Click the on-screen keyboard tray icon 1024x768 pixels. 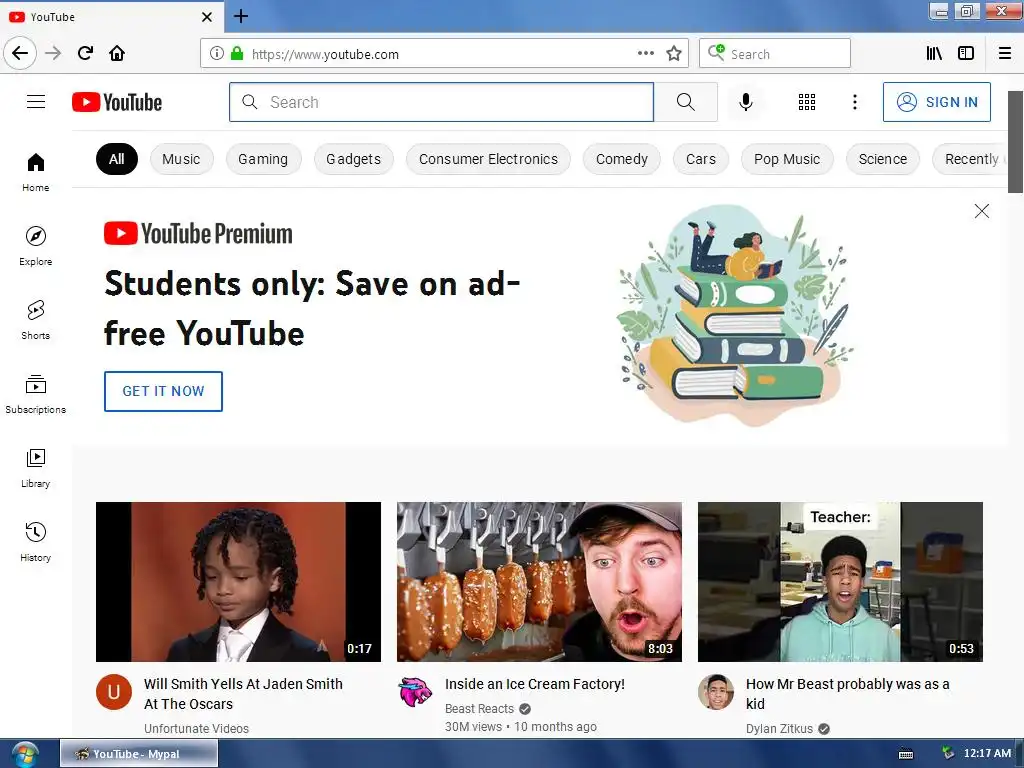coord(906,754)
